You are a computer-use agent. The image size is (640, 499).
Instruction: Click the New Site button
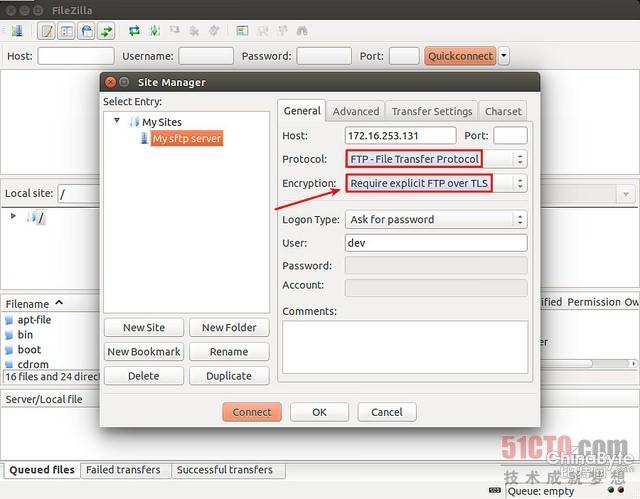(x=144, y=328)
